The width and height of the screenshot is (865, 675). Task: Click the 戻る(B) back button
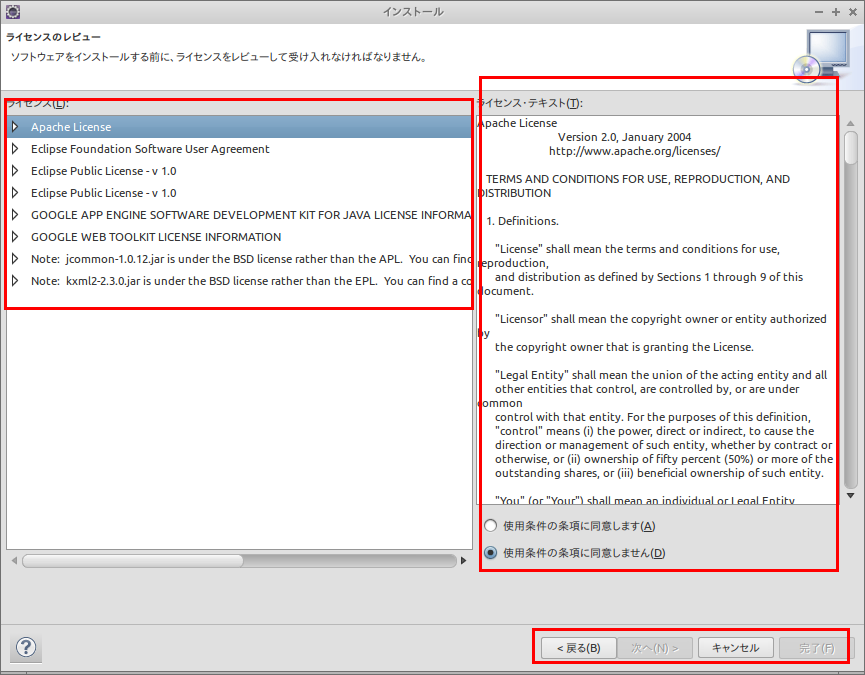point(578,648)
